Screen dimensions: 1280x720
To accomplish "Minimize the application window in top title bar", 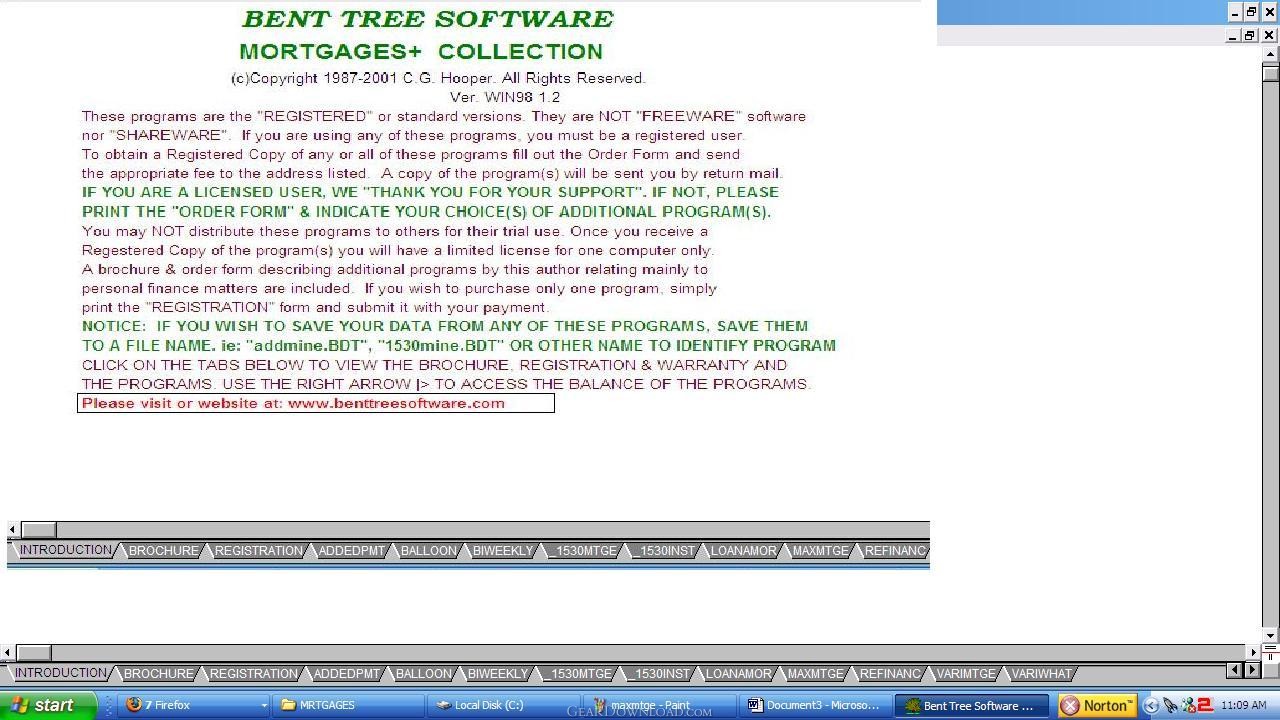I will 1234,12.
